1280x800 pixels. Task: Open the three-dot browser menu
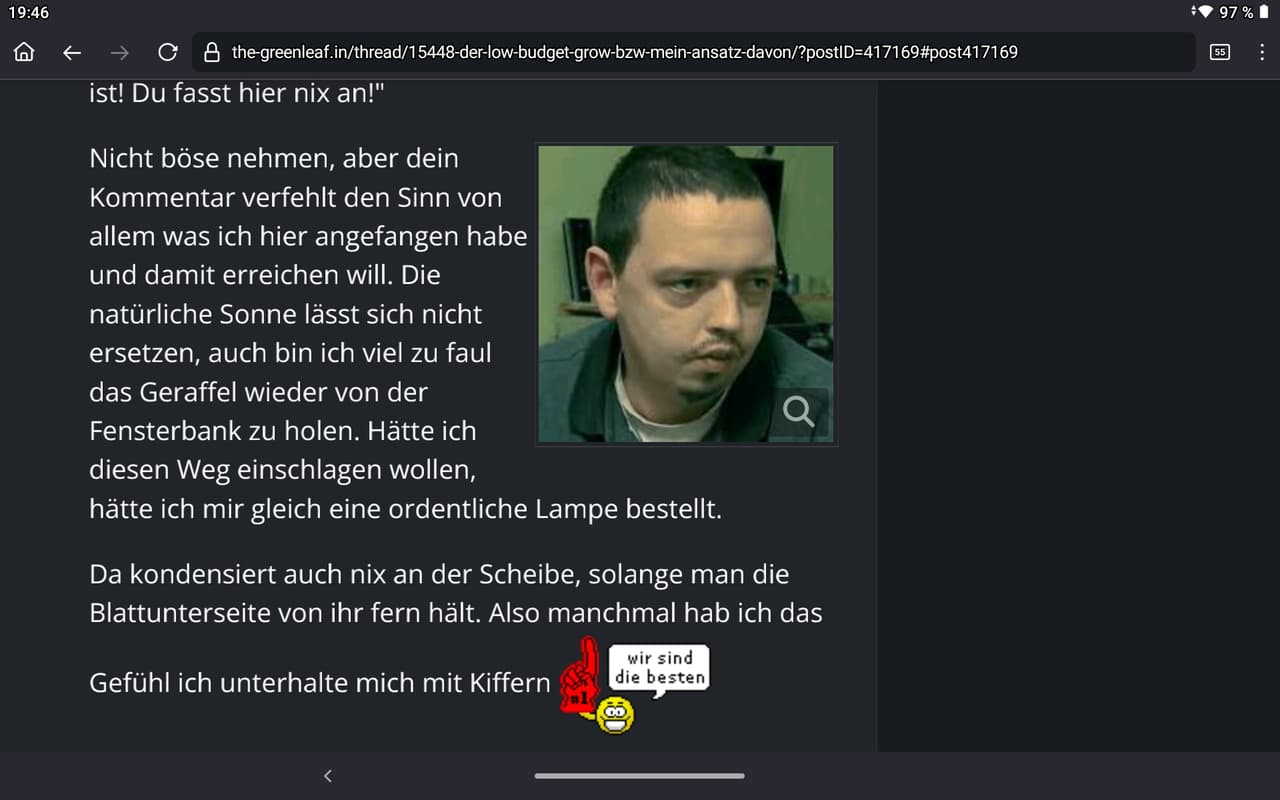1262,52
